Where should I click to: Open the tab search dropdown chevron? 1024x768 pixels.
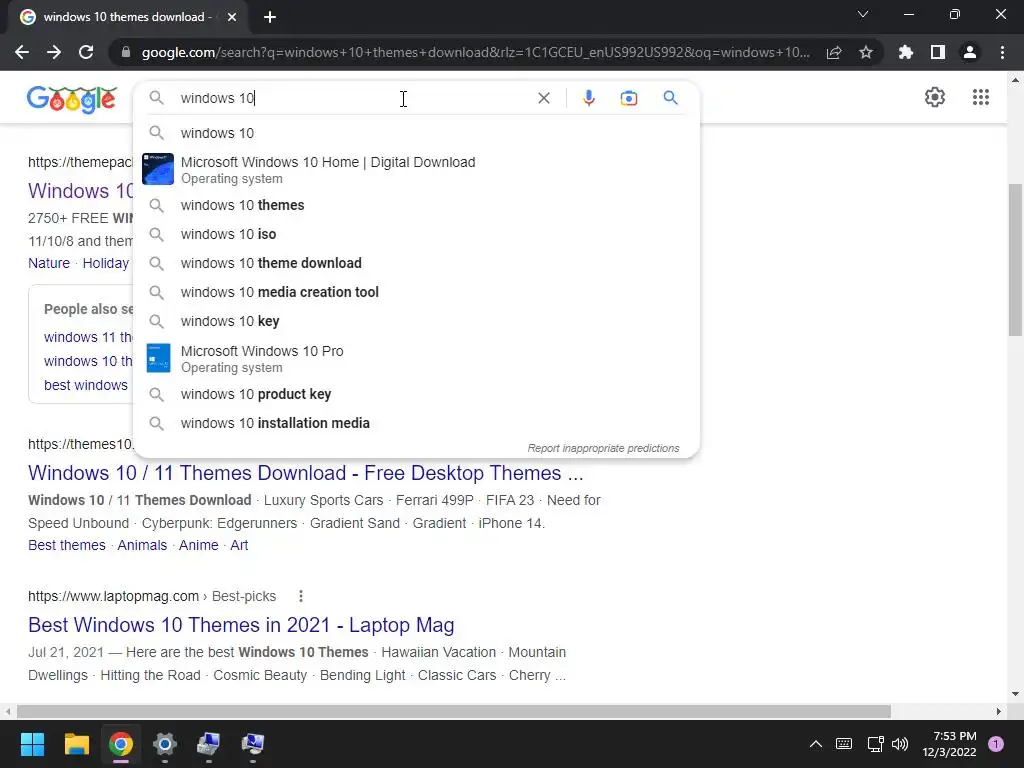pos(863,14)
